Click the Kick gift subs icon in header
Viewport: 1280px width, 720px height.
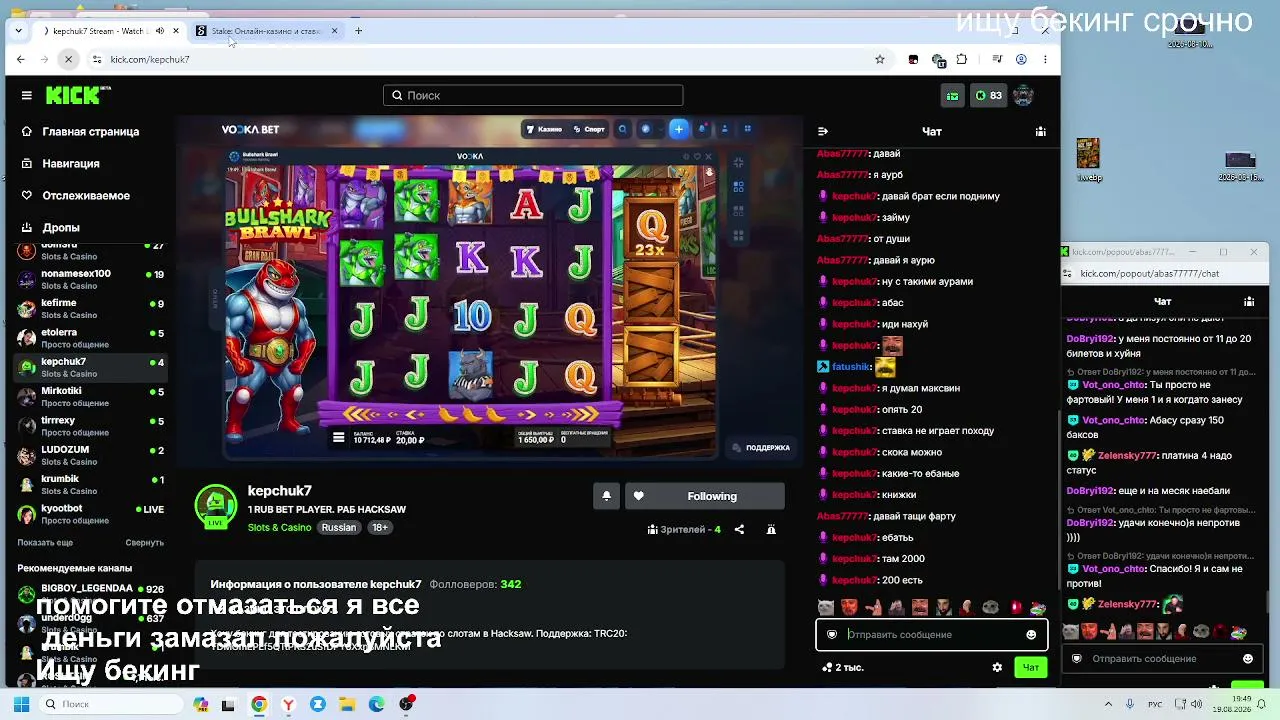(952, 96)
